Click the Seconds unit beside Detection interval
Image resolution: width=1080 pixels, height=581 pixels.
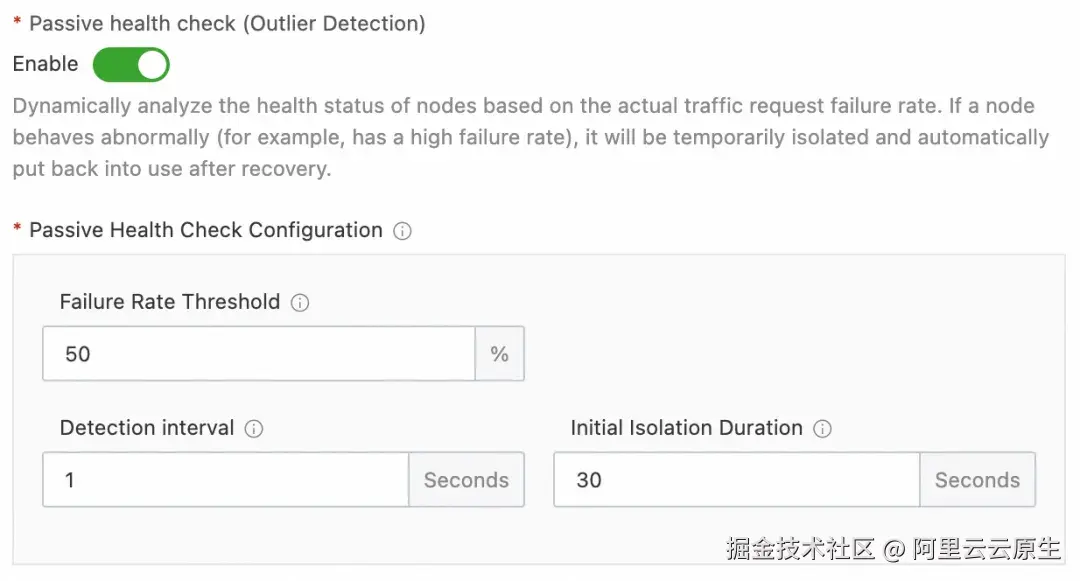tap(466, 480)
